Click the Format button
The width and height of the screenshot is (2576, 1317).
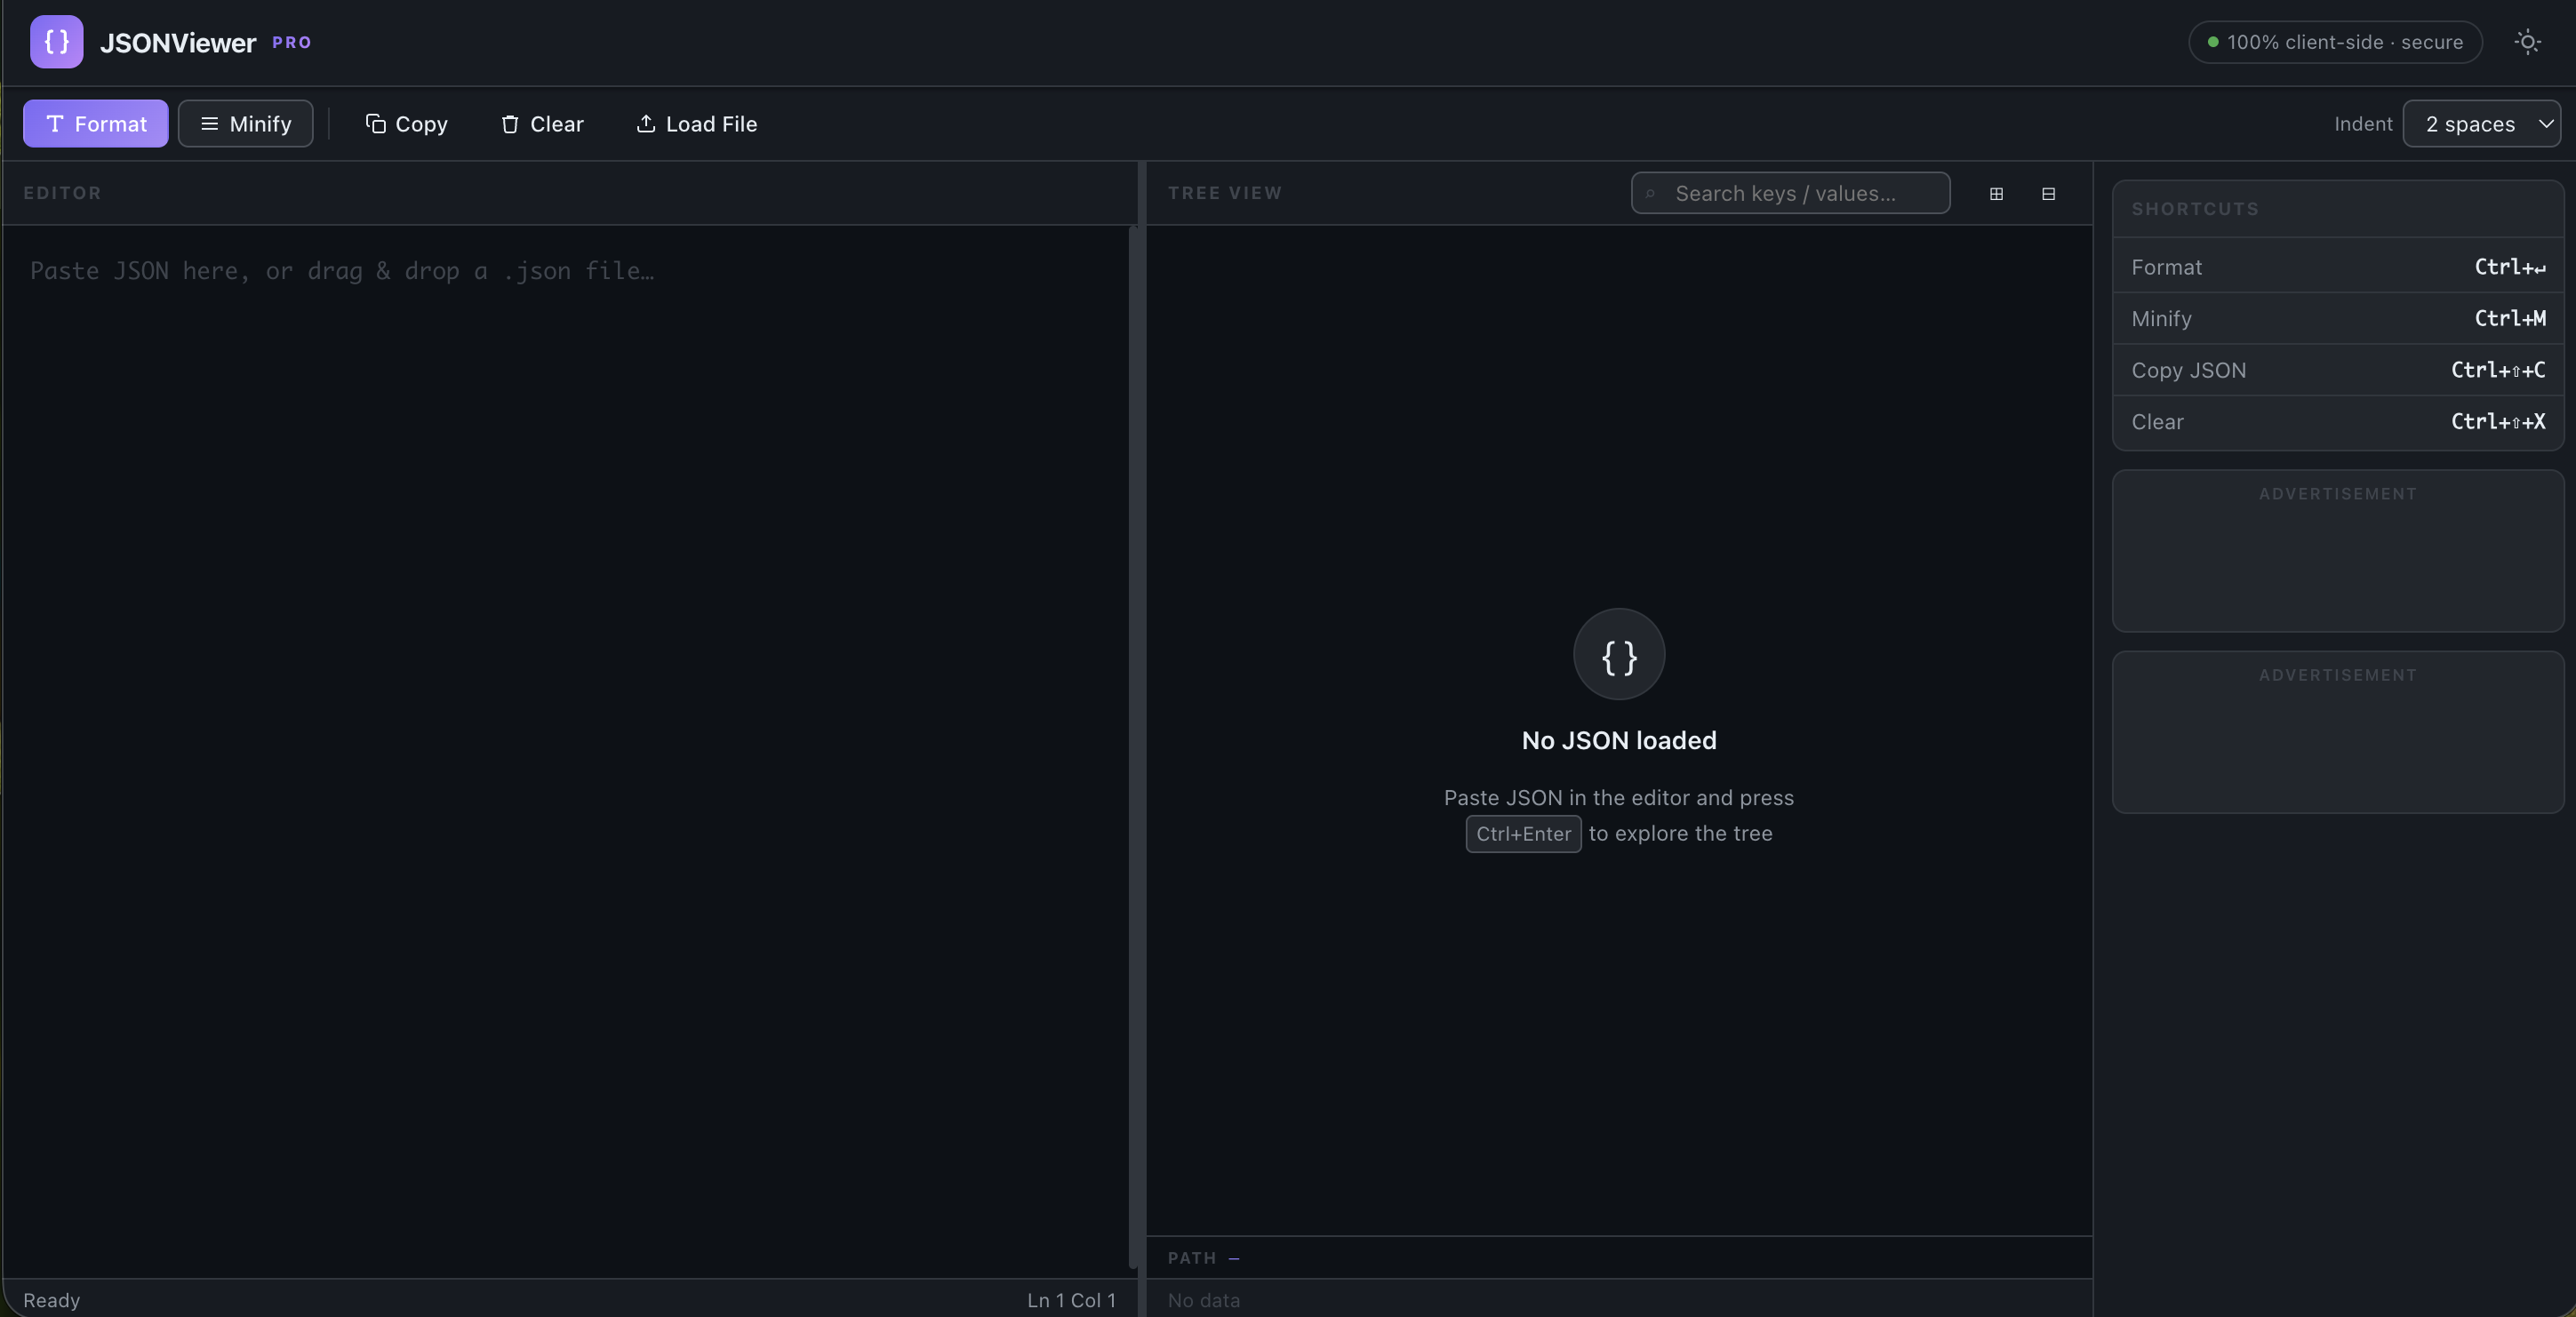pos(96,124)
